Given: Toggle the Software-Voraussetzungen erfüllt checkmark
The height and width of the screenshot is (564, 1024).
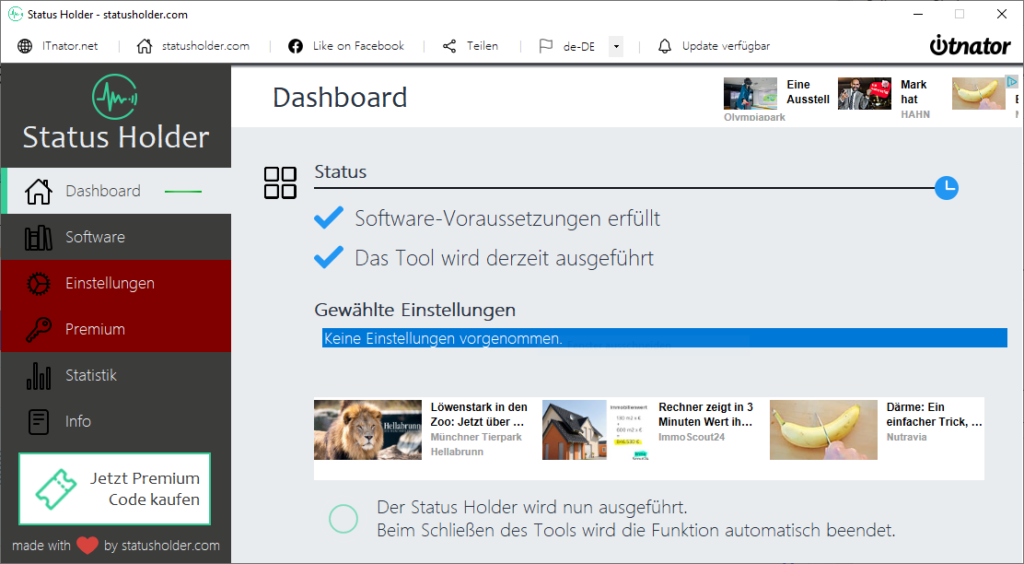Looking at the screenshot, I should [328, 218].
